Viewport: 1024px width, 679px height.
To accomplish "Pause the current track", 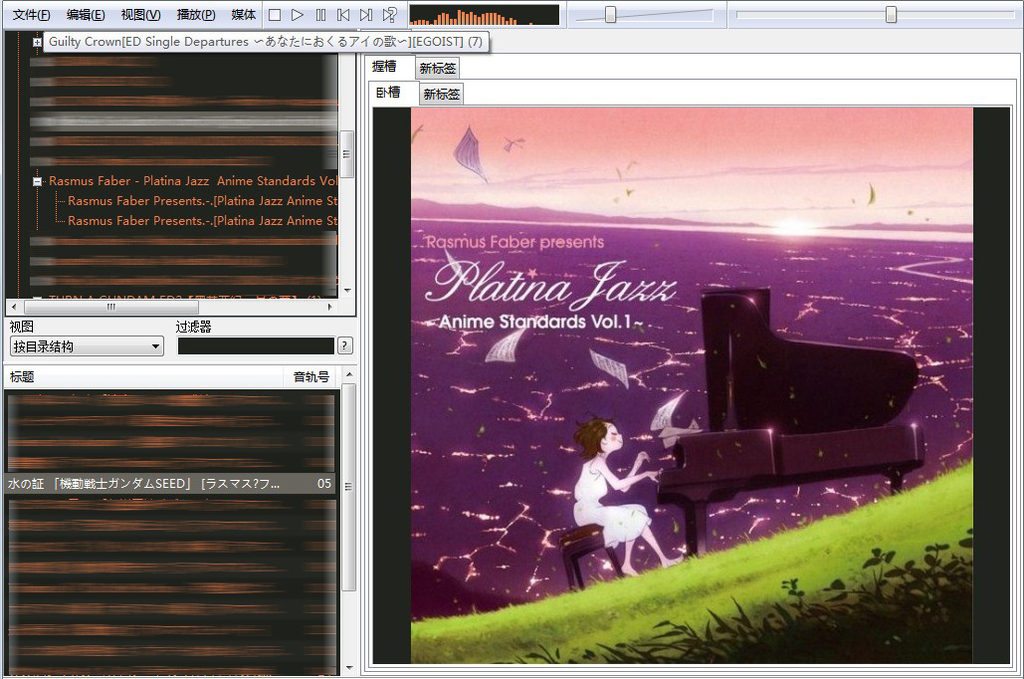I will (x=321, y=15).
